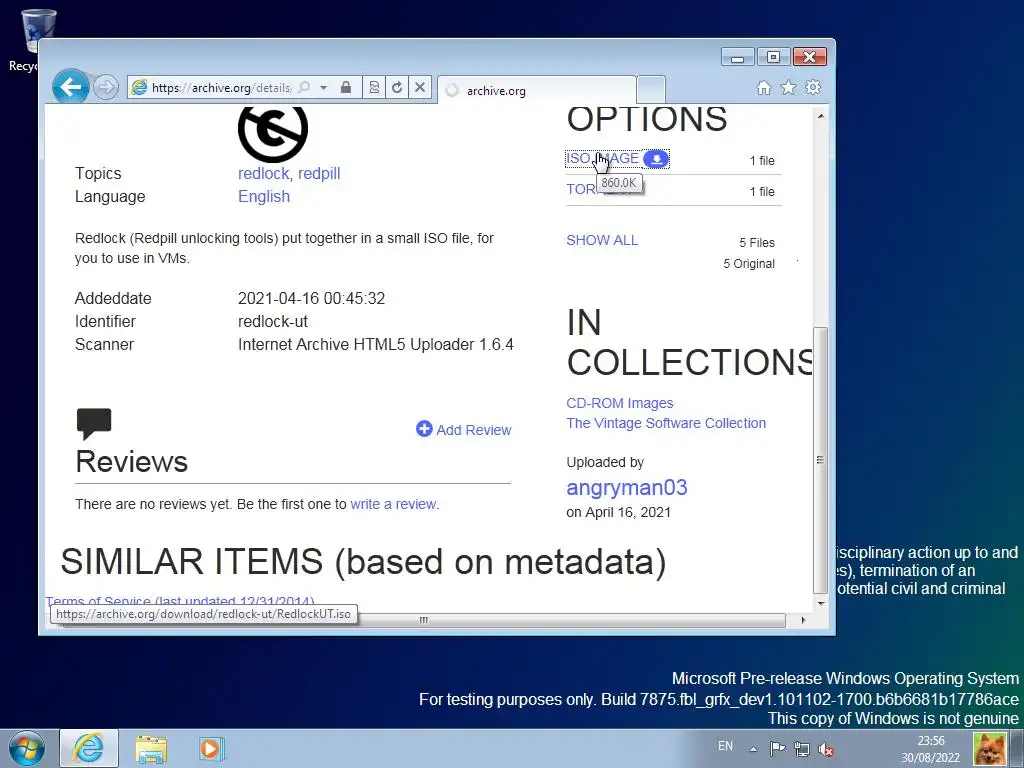Click the vertical scrollbar thumb

click(821, 460)
